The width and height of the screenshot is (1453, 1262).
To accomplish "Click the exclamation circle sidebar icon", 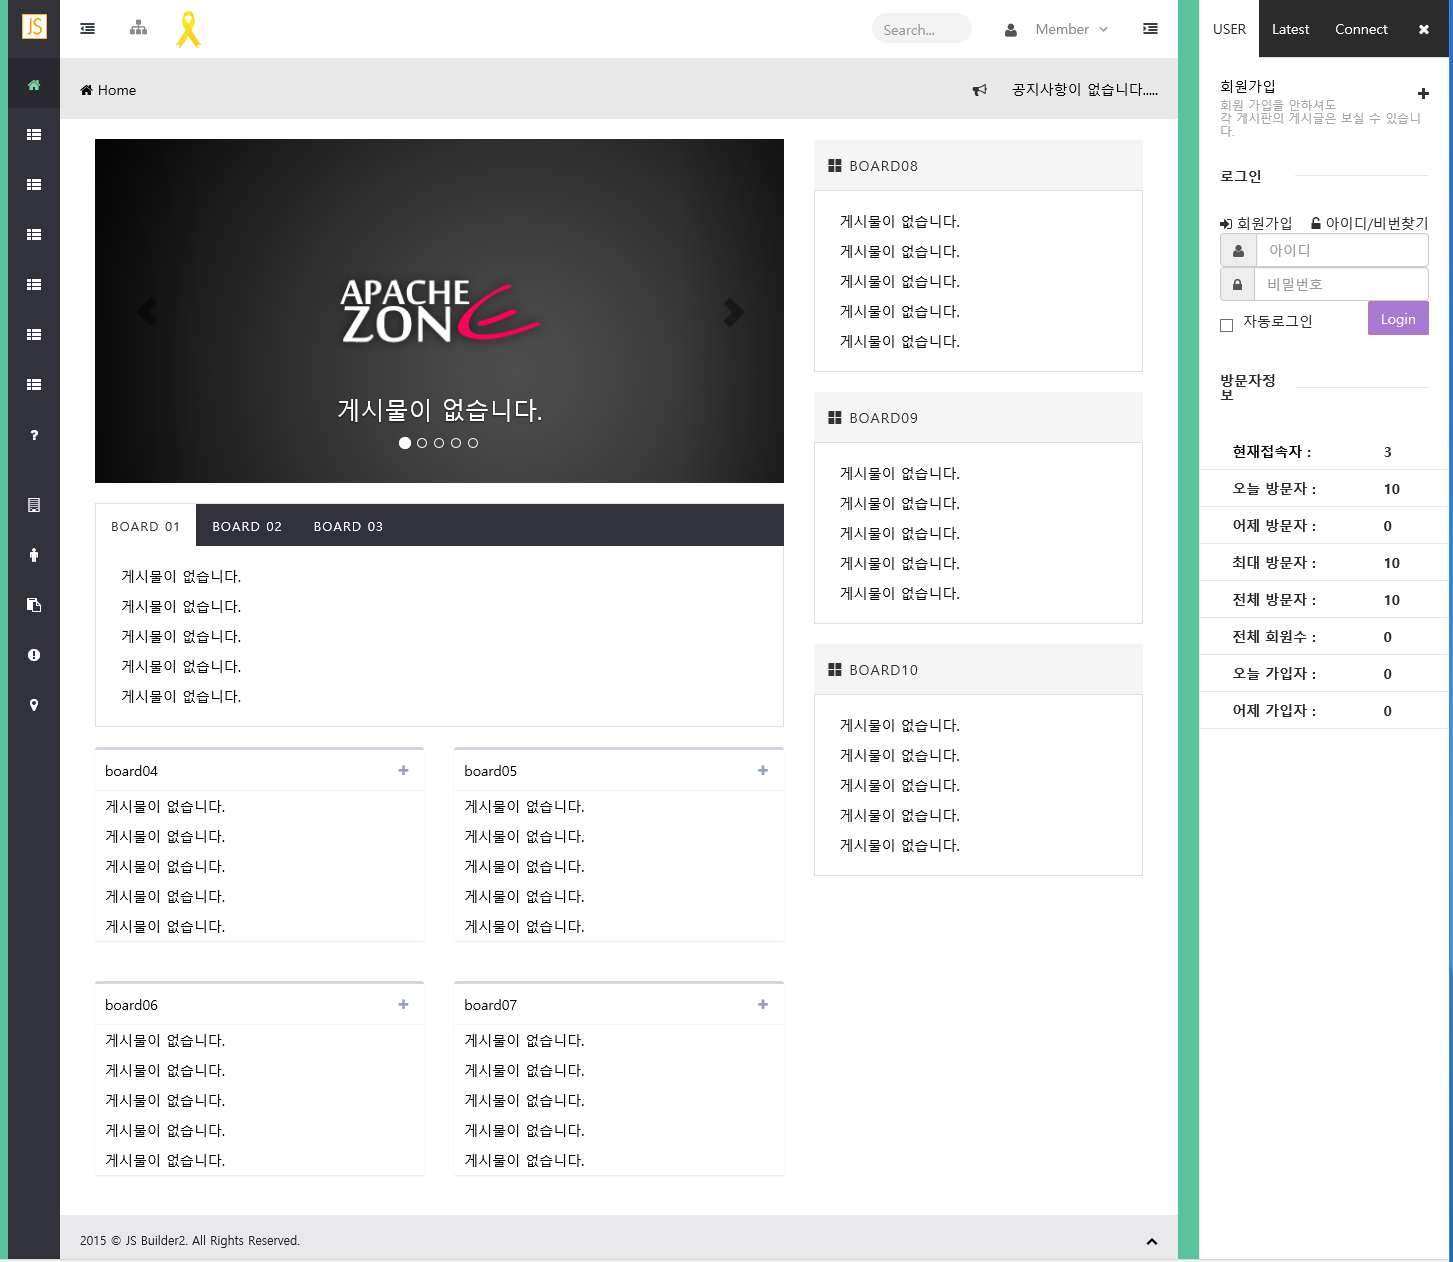I will (34, 655).
